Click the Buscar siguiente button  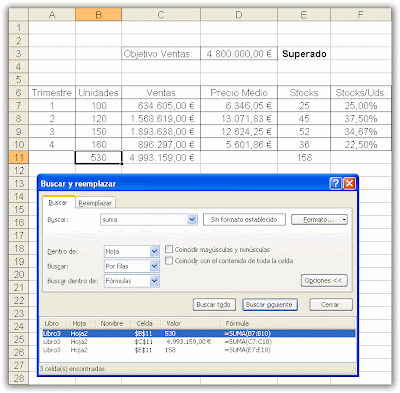[x=270, y=305]
